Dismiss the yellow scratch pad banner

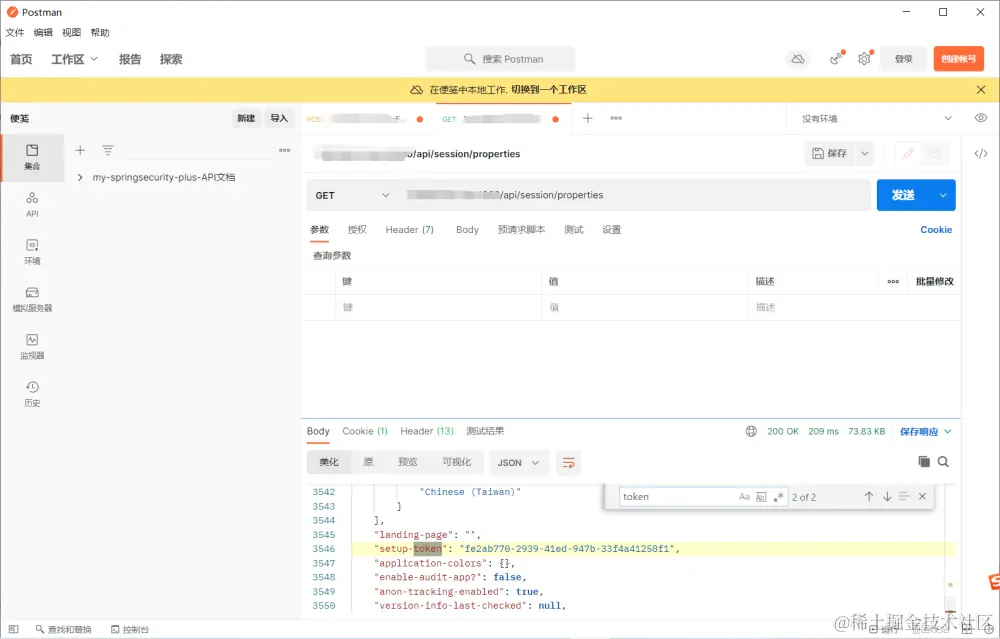tap(981, 90)
